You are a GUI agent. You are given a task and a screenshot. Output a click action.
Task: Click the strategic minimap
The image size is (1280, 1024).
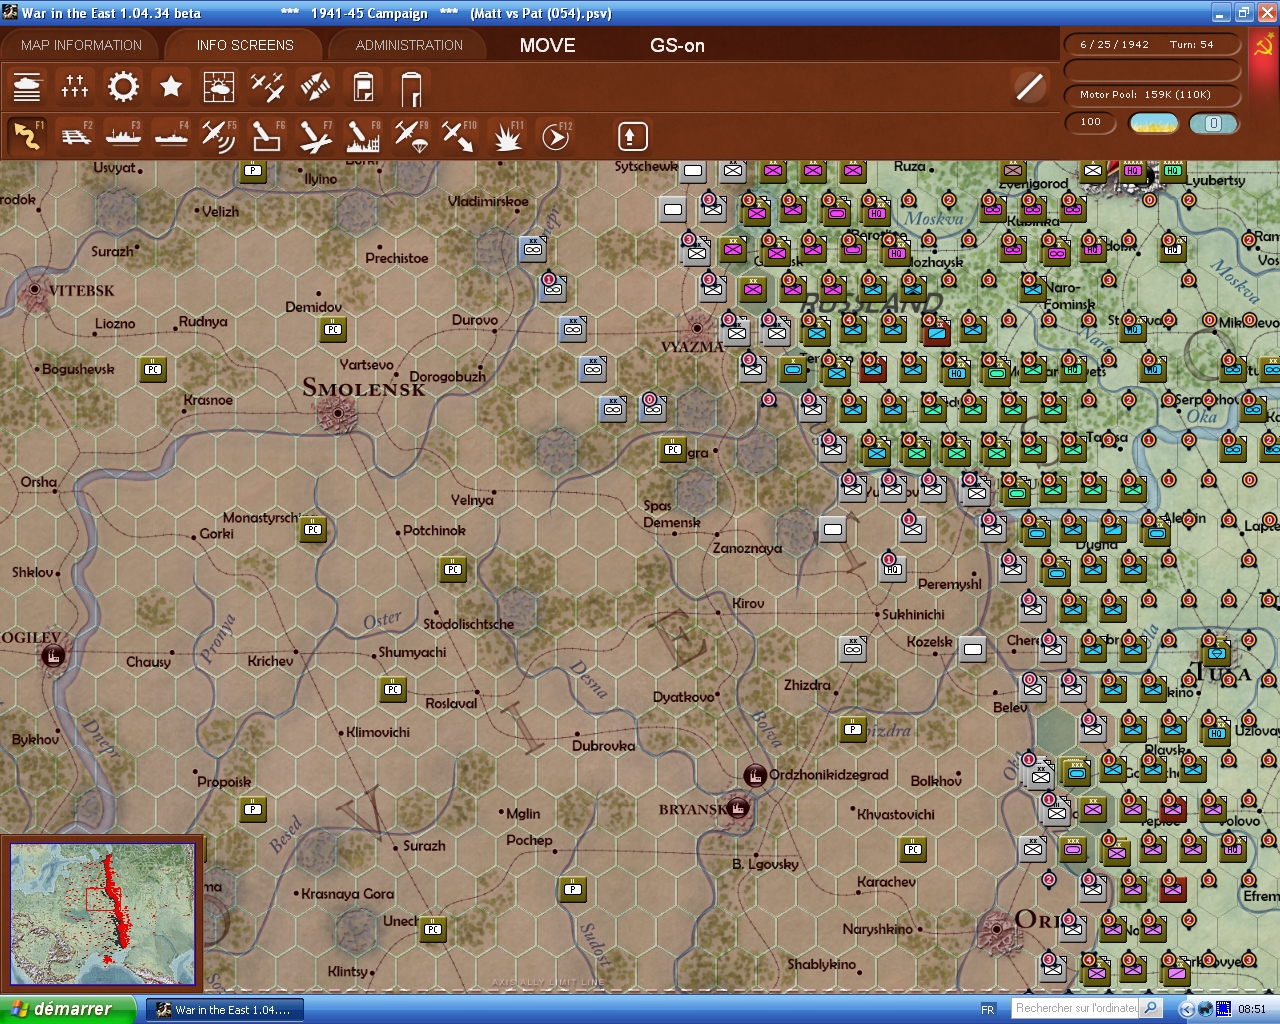click(x=102, y=913)
